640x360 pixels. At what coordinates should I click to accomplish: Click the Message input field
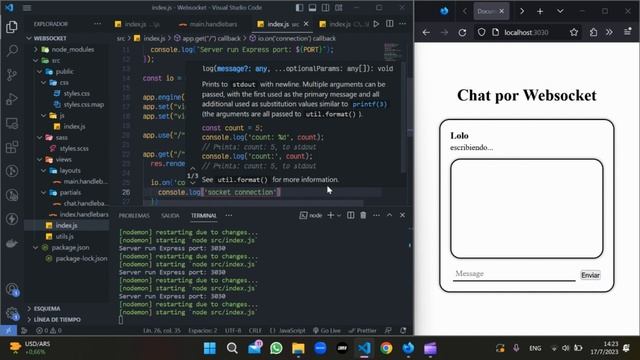514,274
